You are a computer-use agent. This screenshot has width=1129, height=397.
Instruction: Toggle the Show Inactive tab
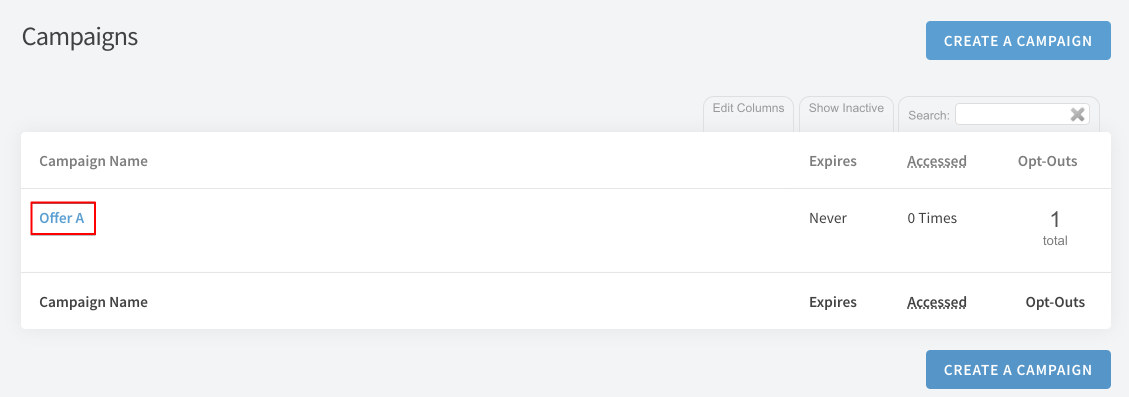pos(846,108)
